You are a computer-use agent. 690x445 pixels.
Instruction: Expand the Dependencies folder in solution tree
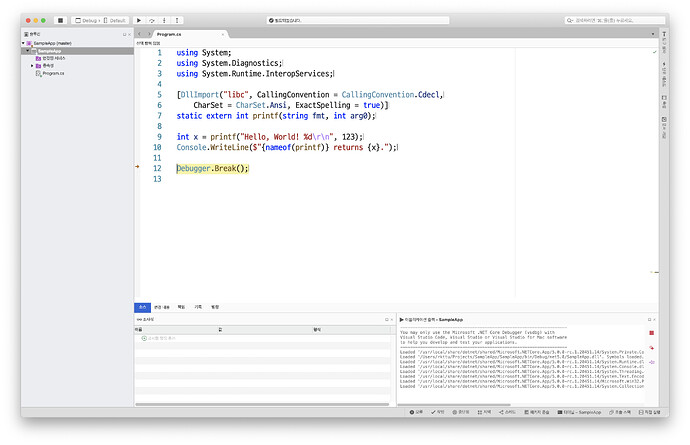click(x=32, y=66)
